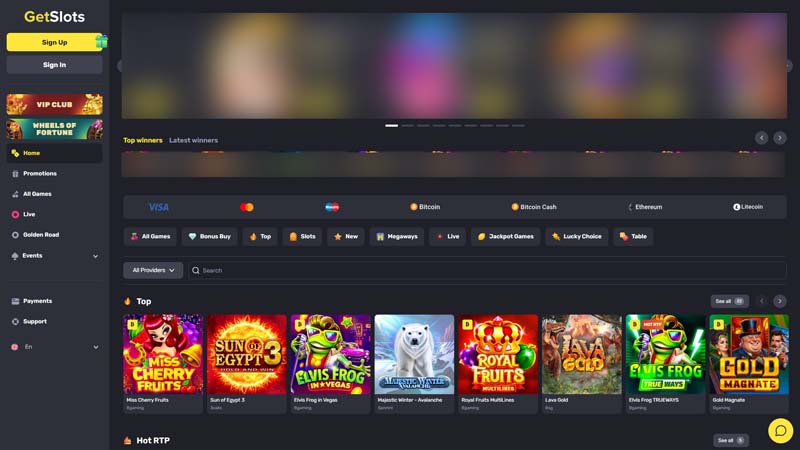Viewport: 800px width, 450px height.
Task: Click See all for Top games
Action: [730, 302]
